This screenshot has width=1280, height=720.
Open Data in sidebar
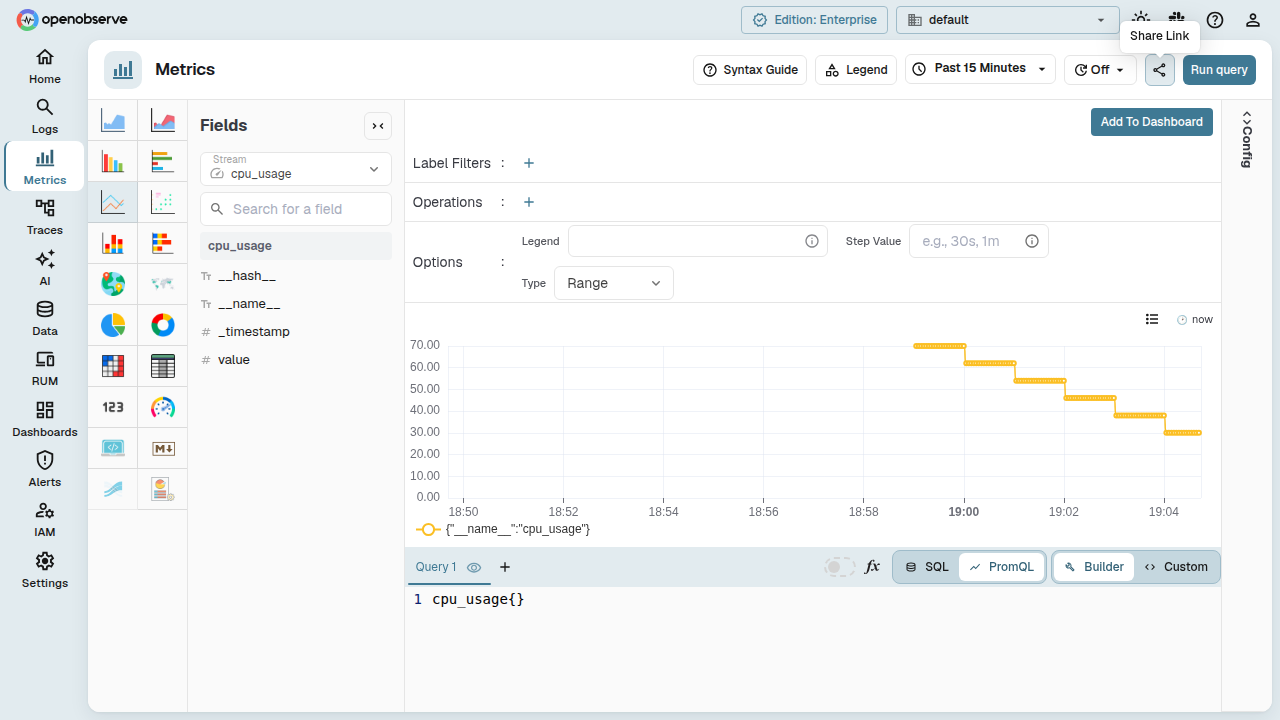tap(45, 318)
